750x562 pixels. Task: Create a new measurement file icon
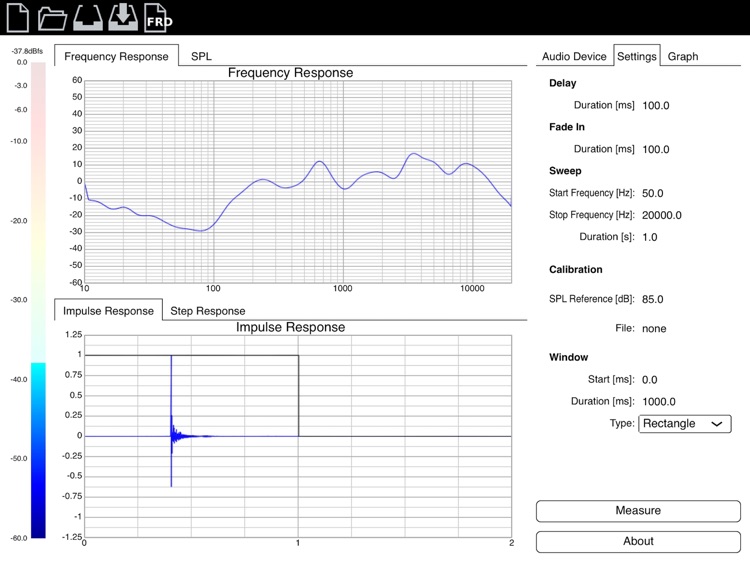click(x=18, y=17)
